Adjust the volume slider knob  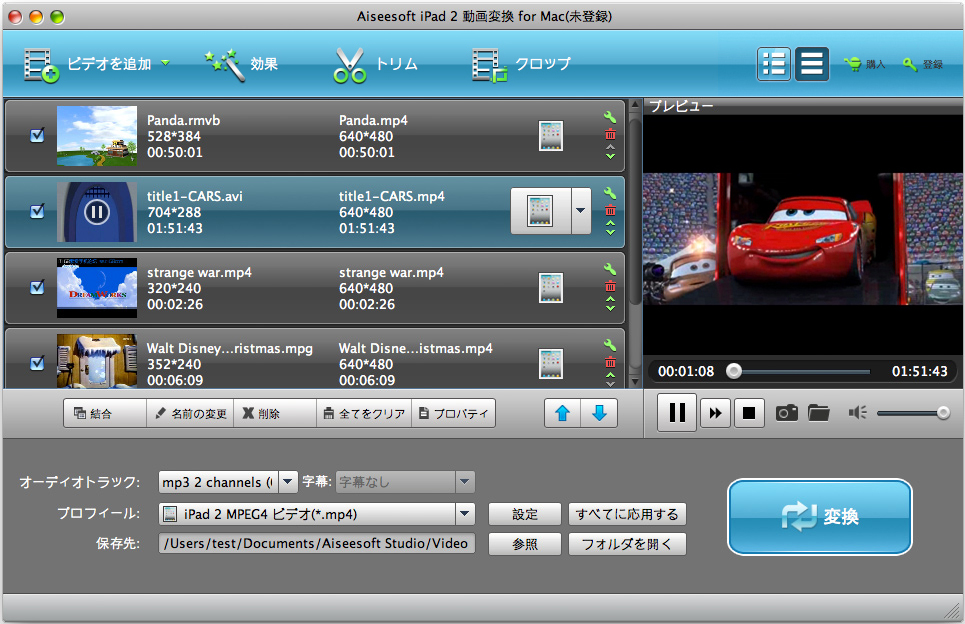pos(943,413)
